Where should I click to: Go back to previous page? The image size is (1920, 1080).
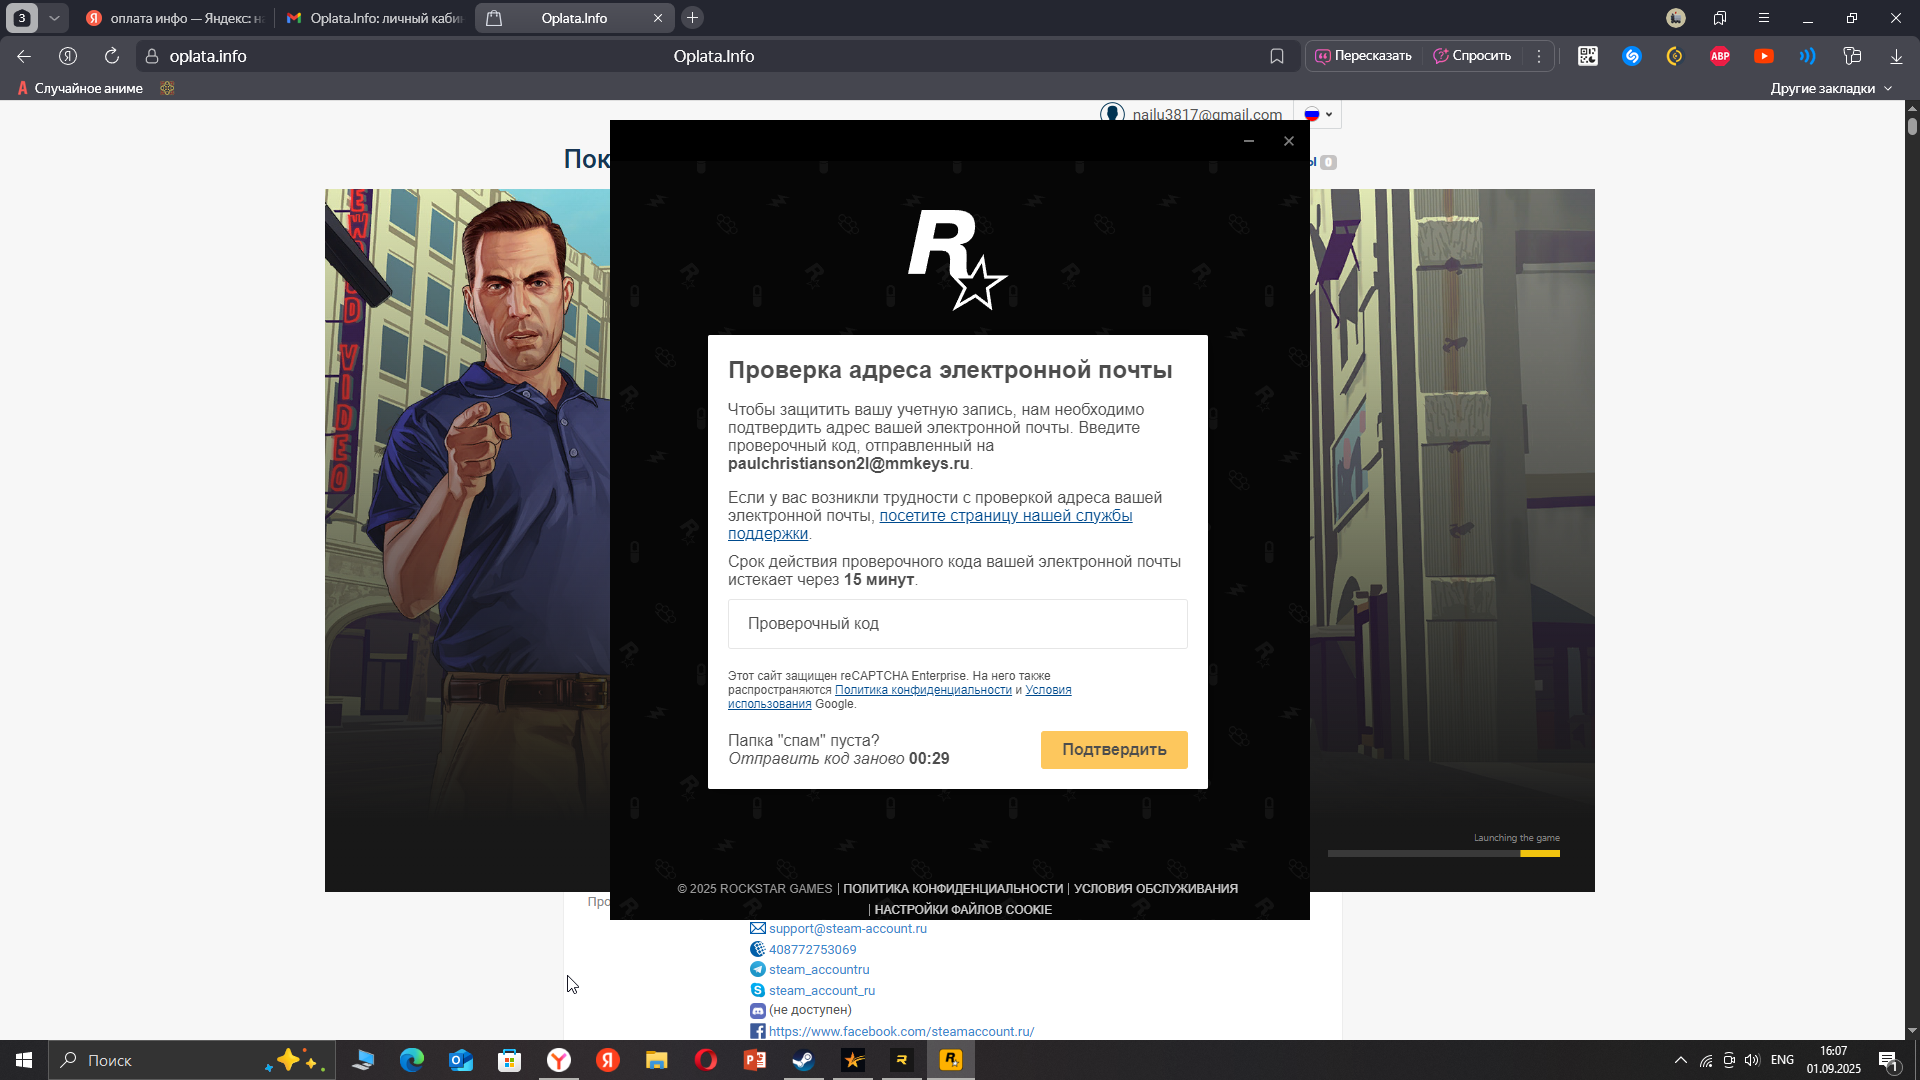click(24, 56)
